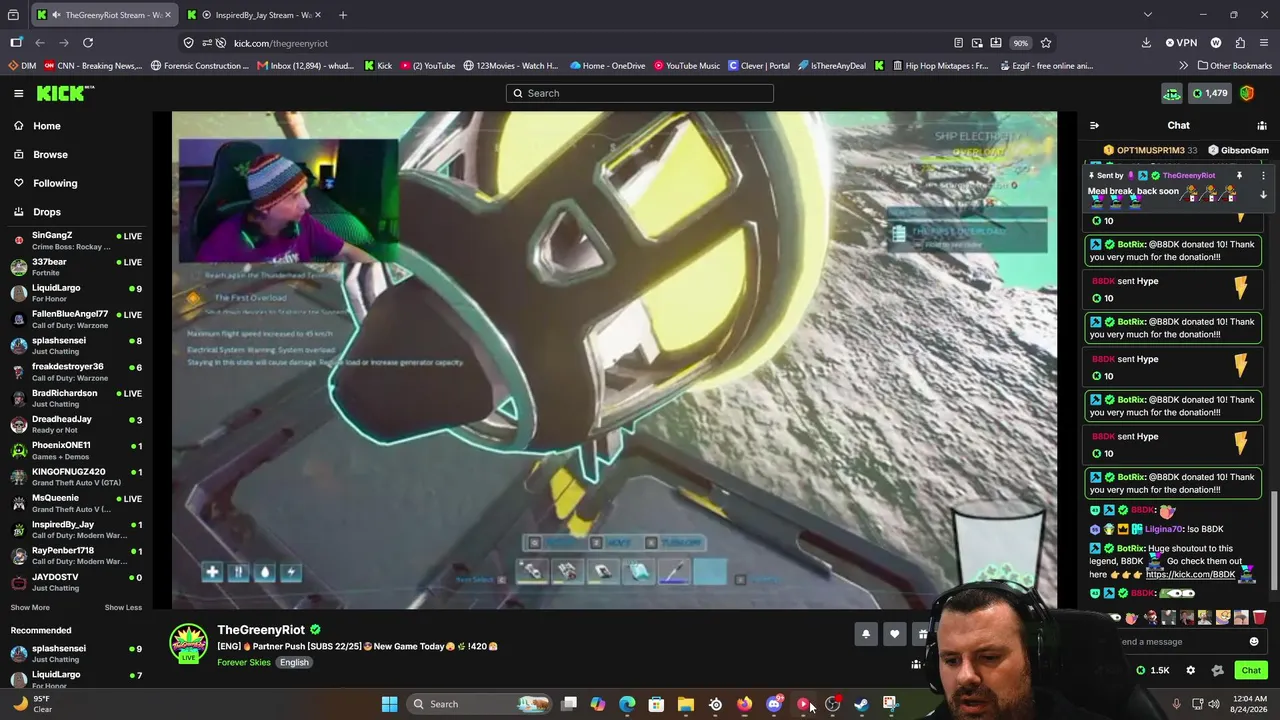Open splashsensei followed channel
Screen dimensions: 1280x720
pyautogui.click(x=76, y=346)
